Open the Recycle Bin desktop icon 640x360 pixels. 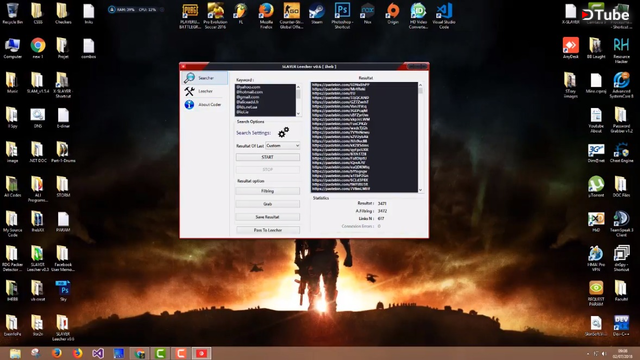point(13,14)
